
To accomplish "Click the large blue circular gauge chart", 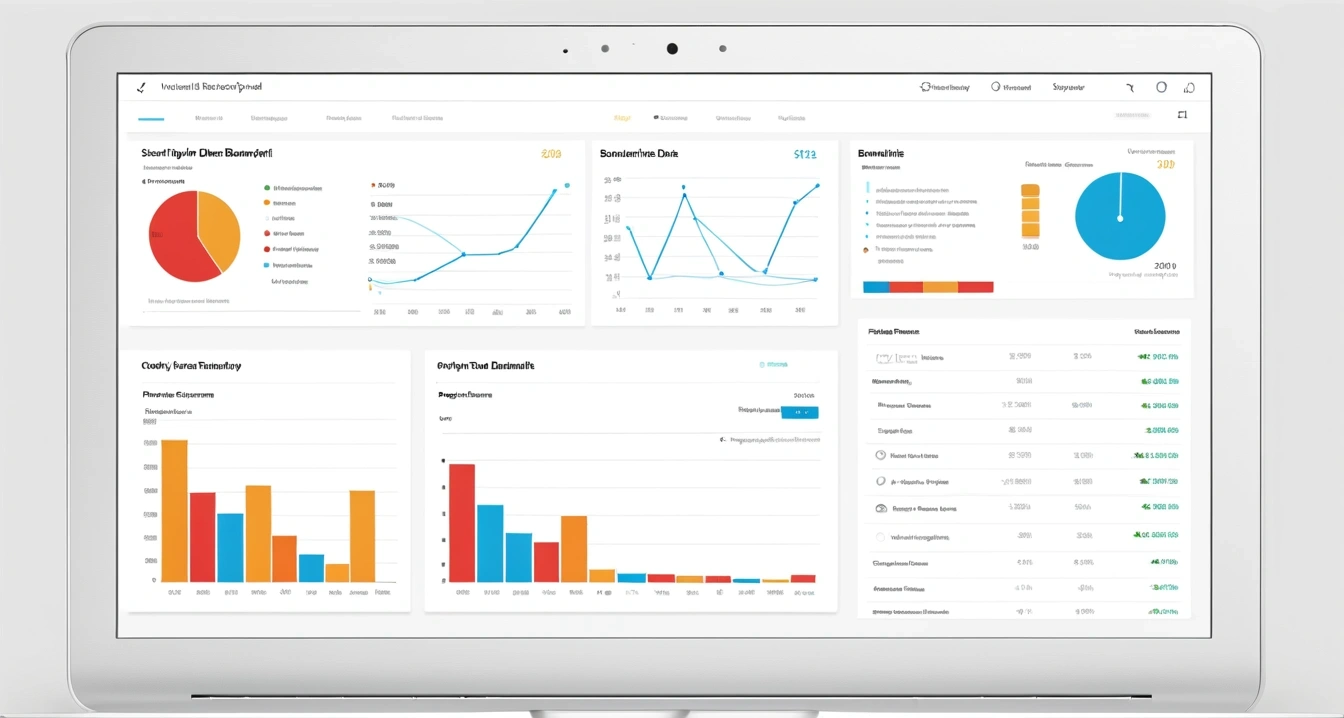I will (x=1120, y=216).
